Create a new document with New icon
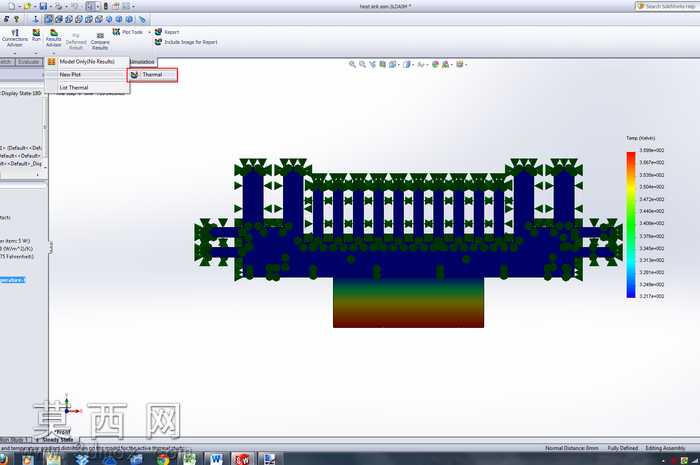Viewport: 700px width, 465px height. (x=11, y=6)
